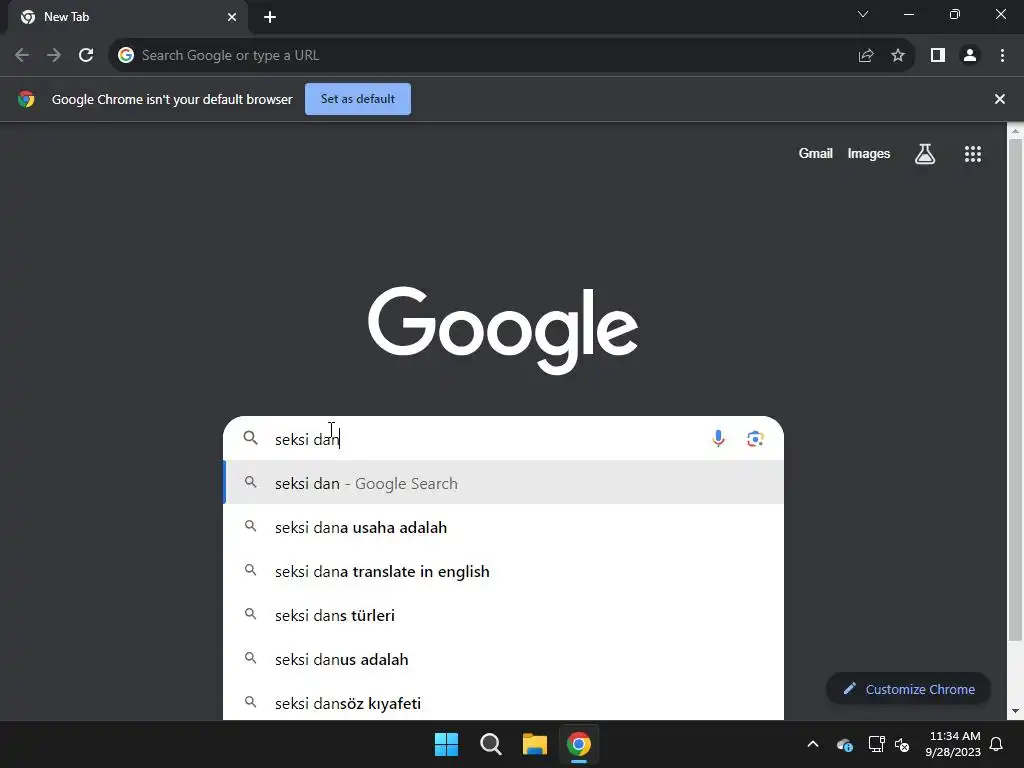Screen dimensions: 1024x768
Task: Select suggestion 'seksi dans türleri'
Action: 504,615
